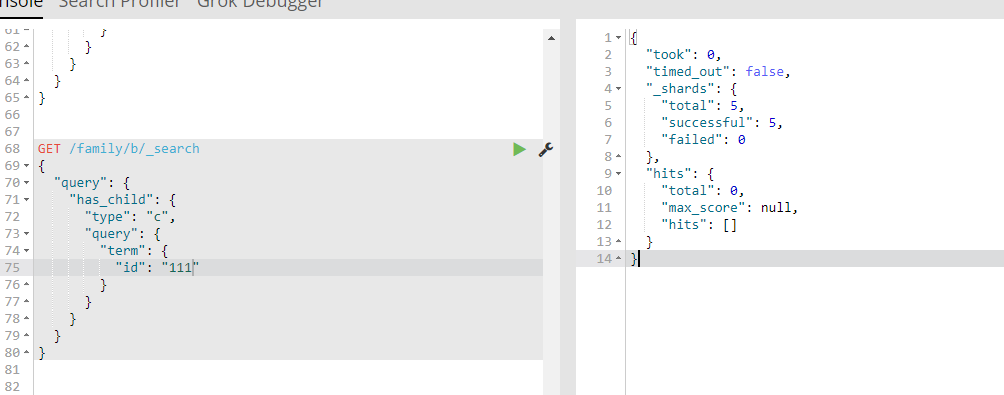Collapse the "query" block at line 70
Screen dimensions: 1004x395
tap(26, 182)
